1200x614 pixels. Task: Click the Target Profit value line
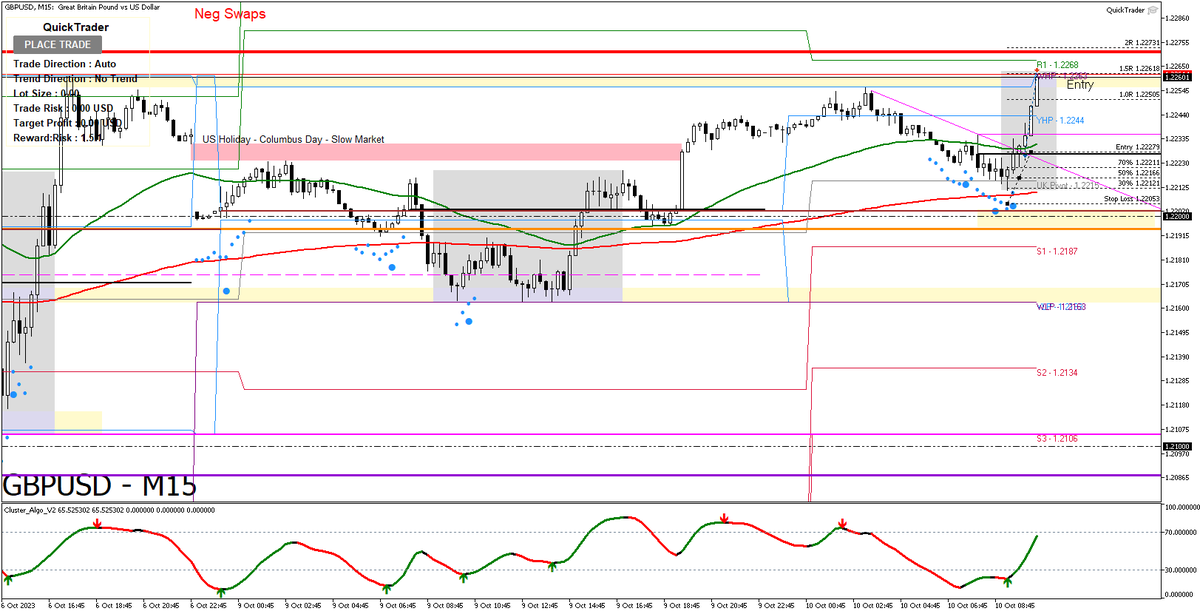click(66, 123)
